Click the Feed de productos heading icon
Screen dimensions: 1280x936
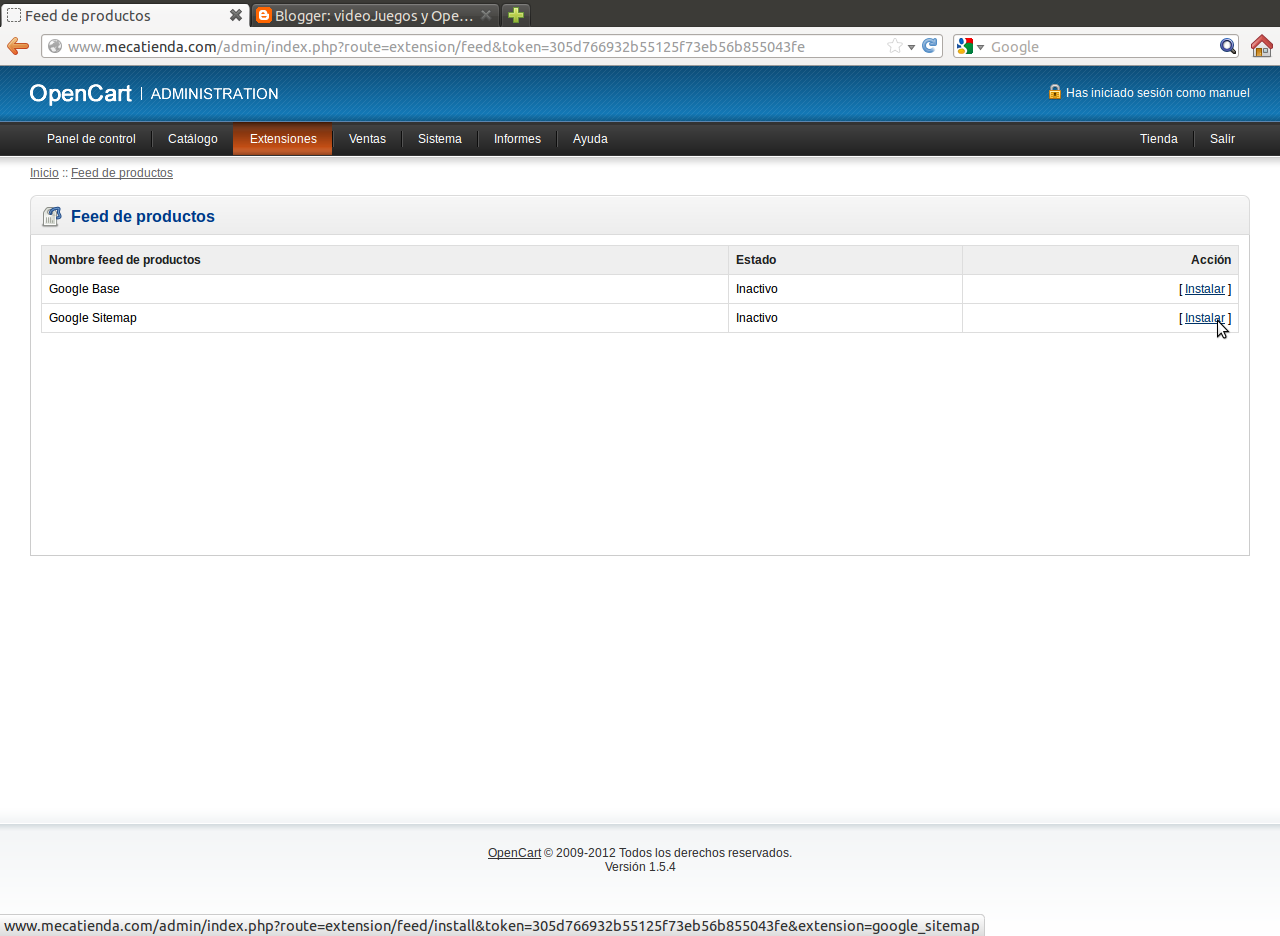pos(52,216)
